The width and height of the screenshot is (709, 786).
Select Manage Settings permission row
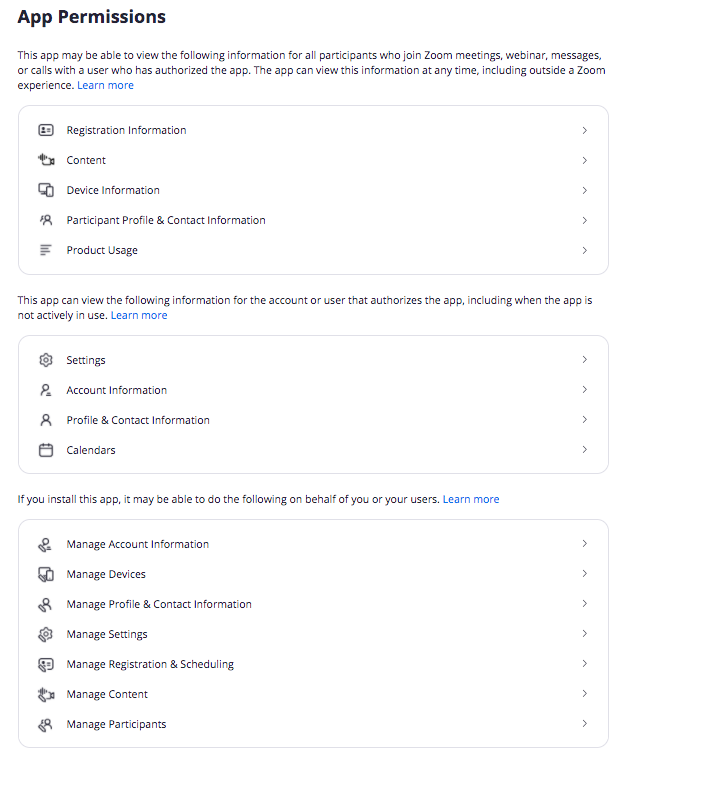pyautogui.click(x=313, y=634)
